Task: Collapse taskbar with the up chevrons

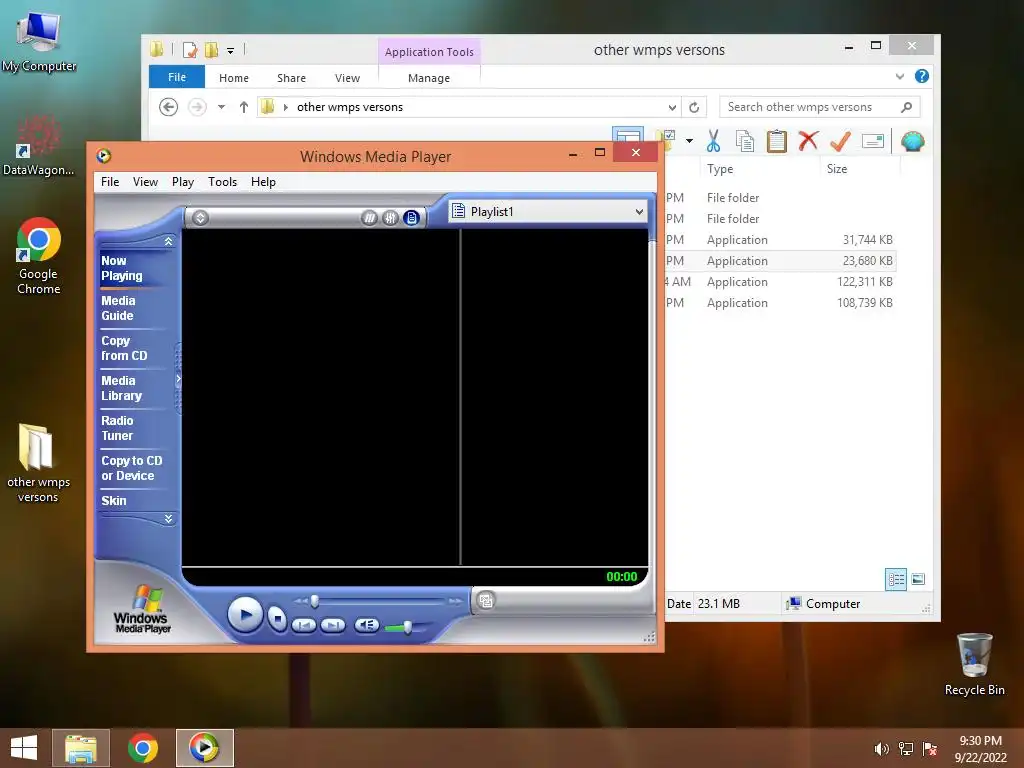Action: click(x=168, y=242)
